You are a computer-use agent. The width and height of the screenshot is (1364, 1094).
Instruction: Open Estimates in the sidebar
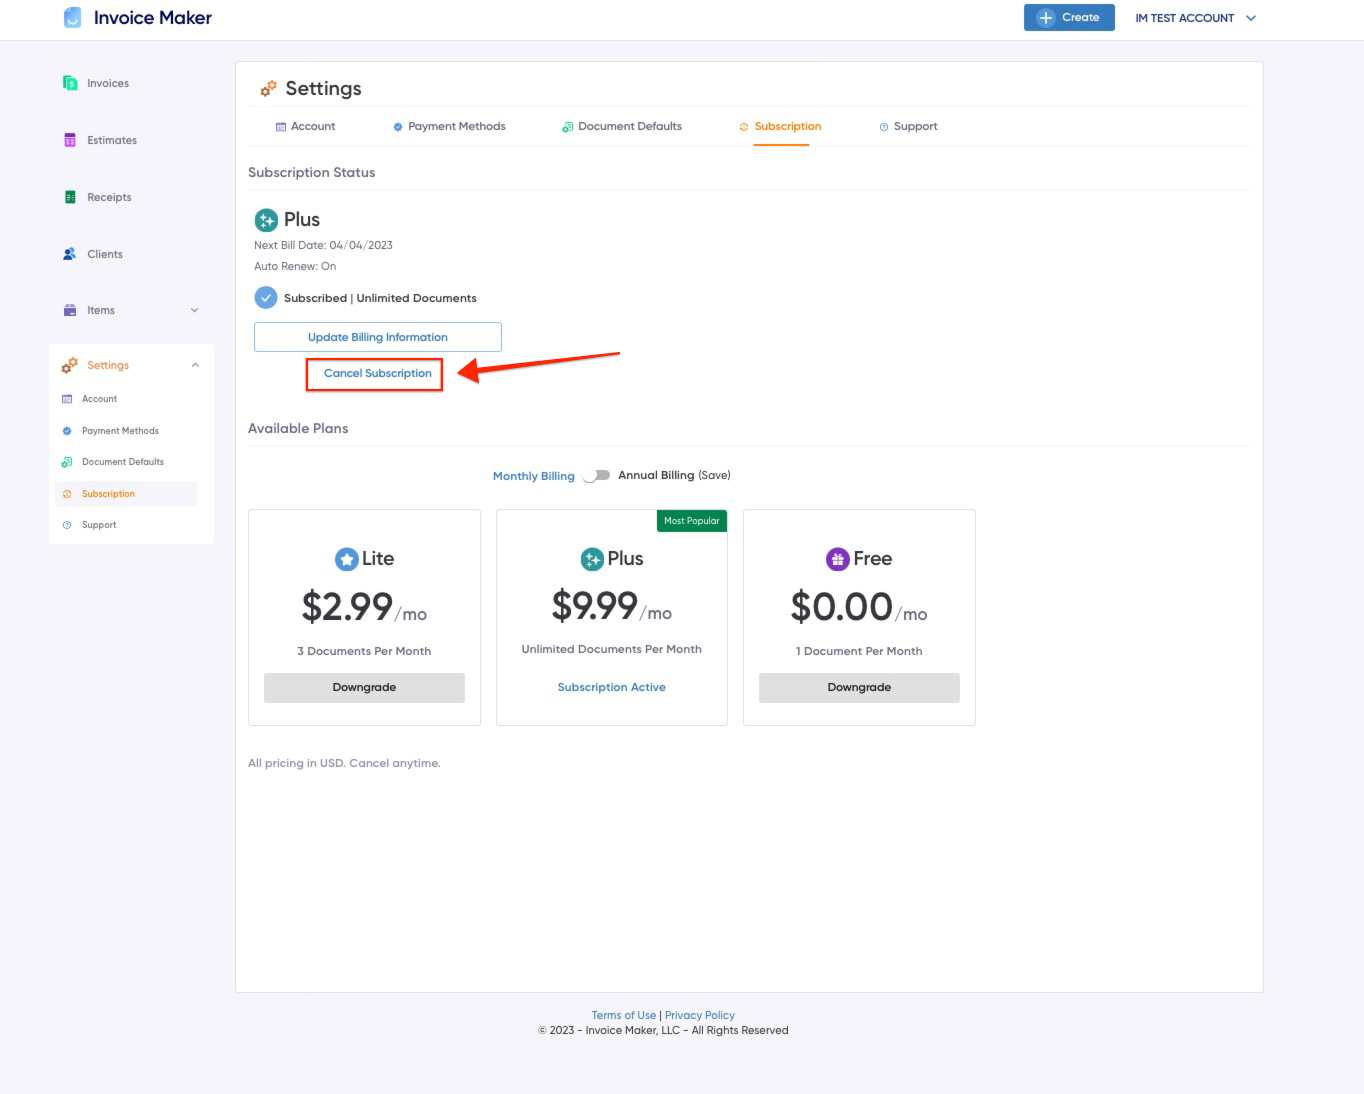(112, 141)
